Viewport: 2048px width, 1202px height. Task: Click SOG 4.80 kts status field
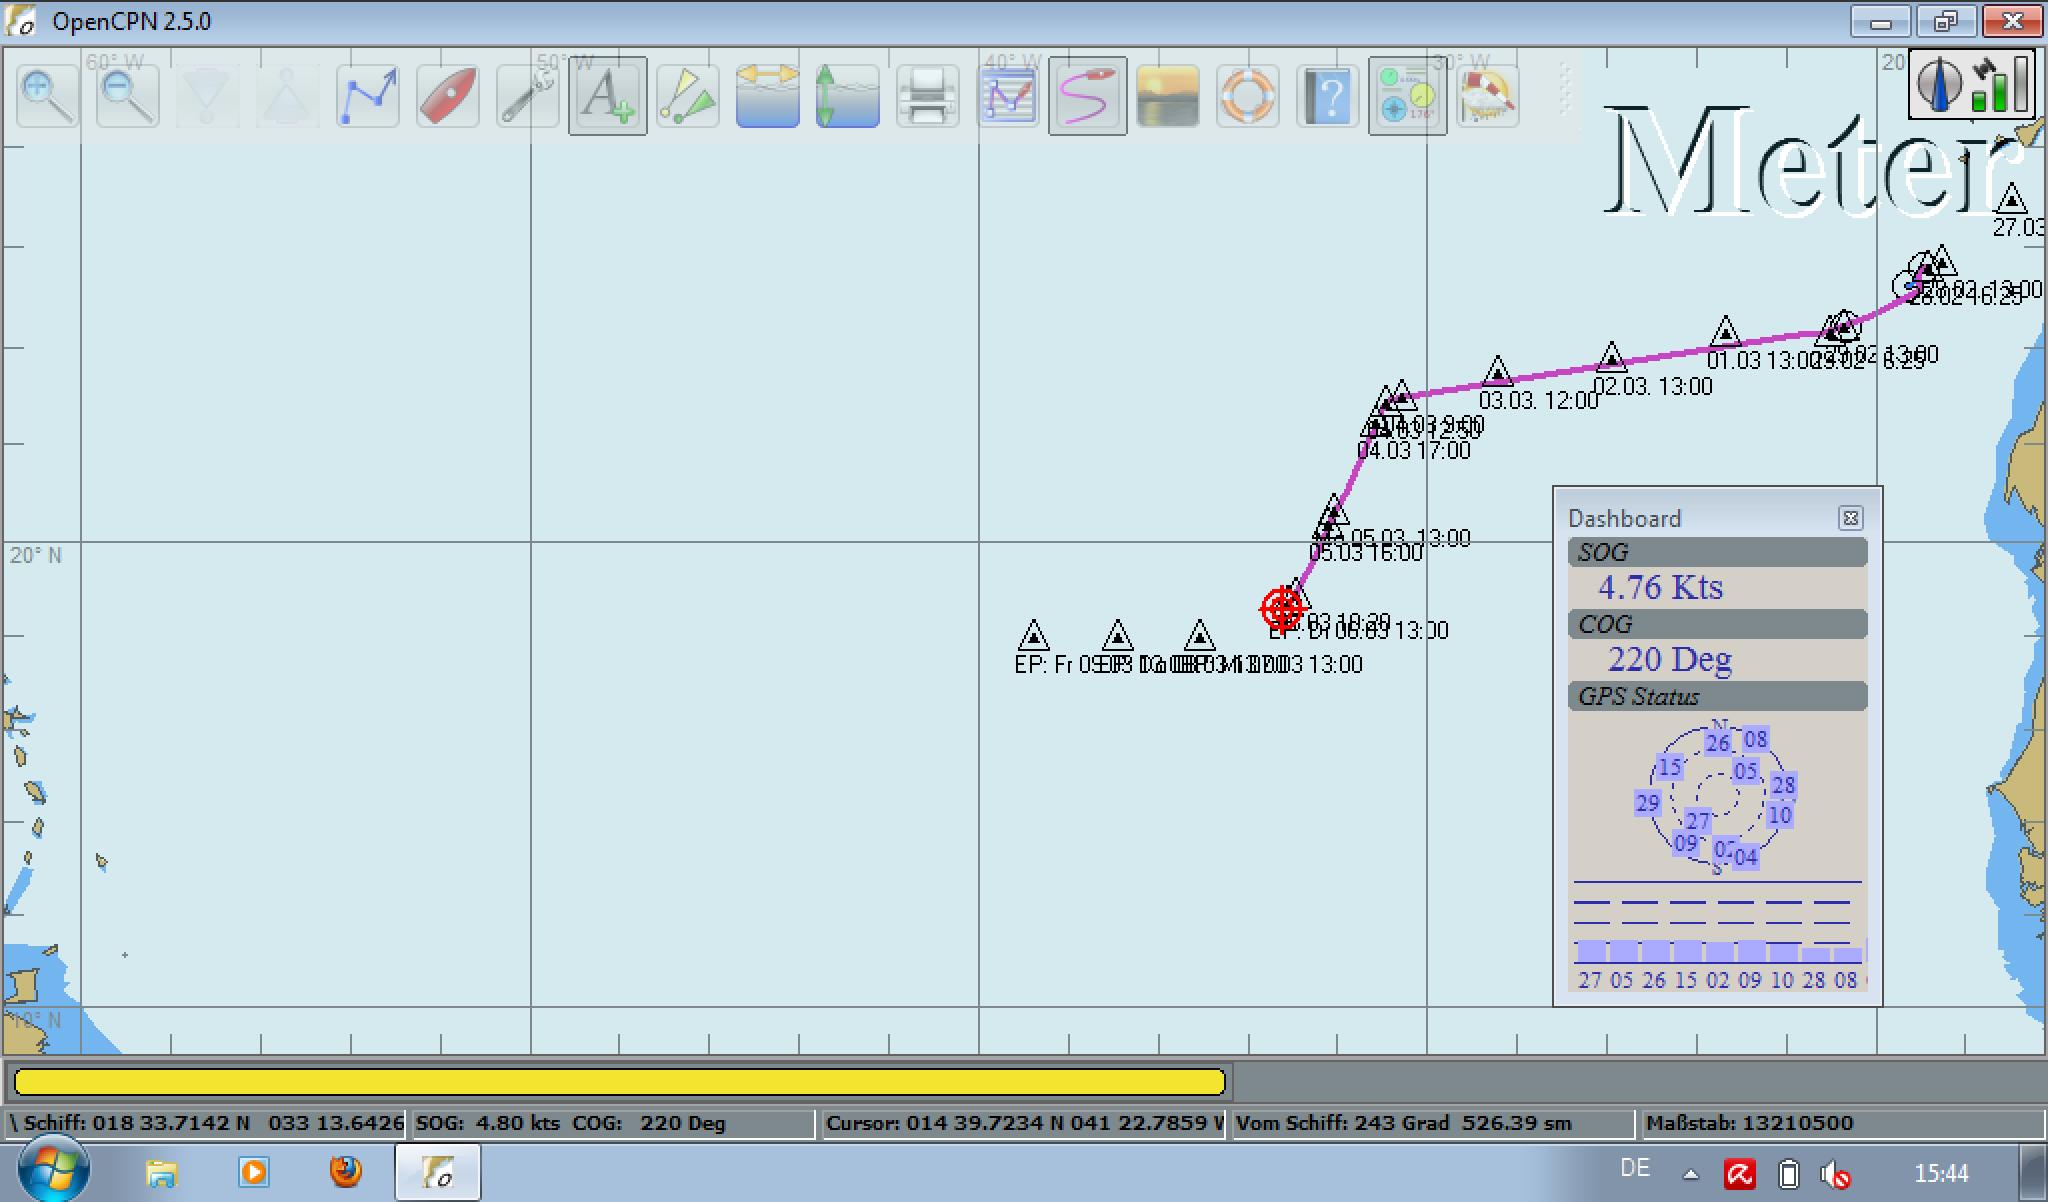[613, 1123]
